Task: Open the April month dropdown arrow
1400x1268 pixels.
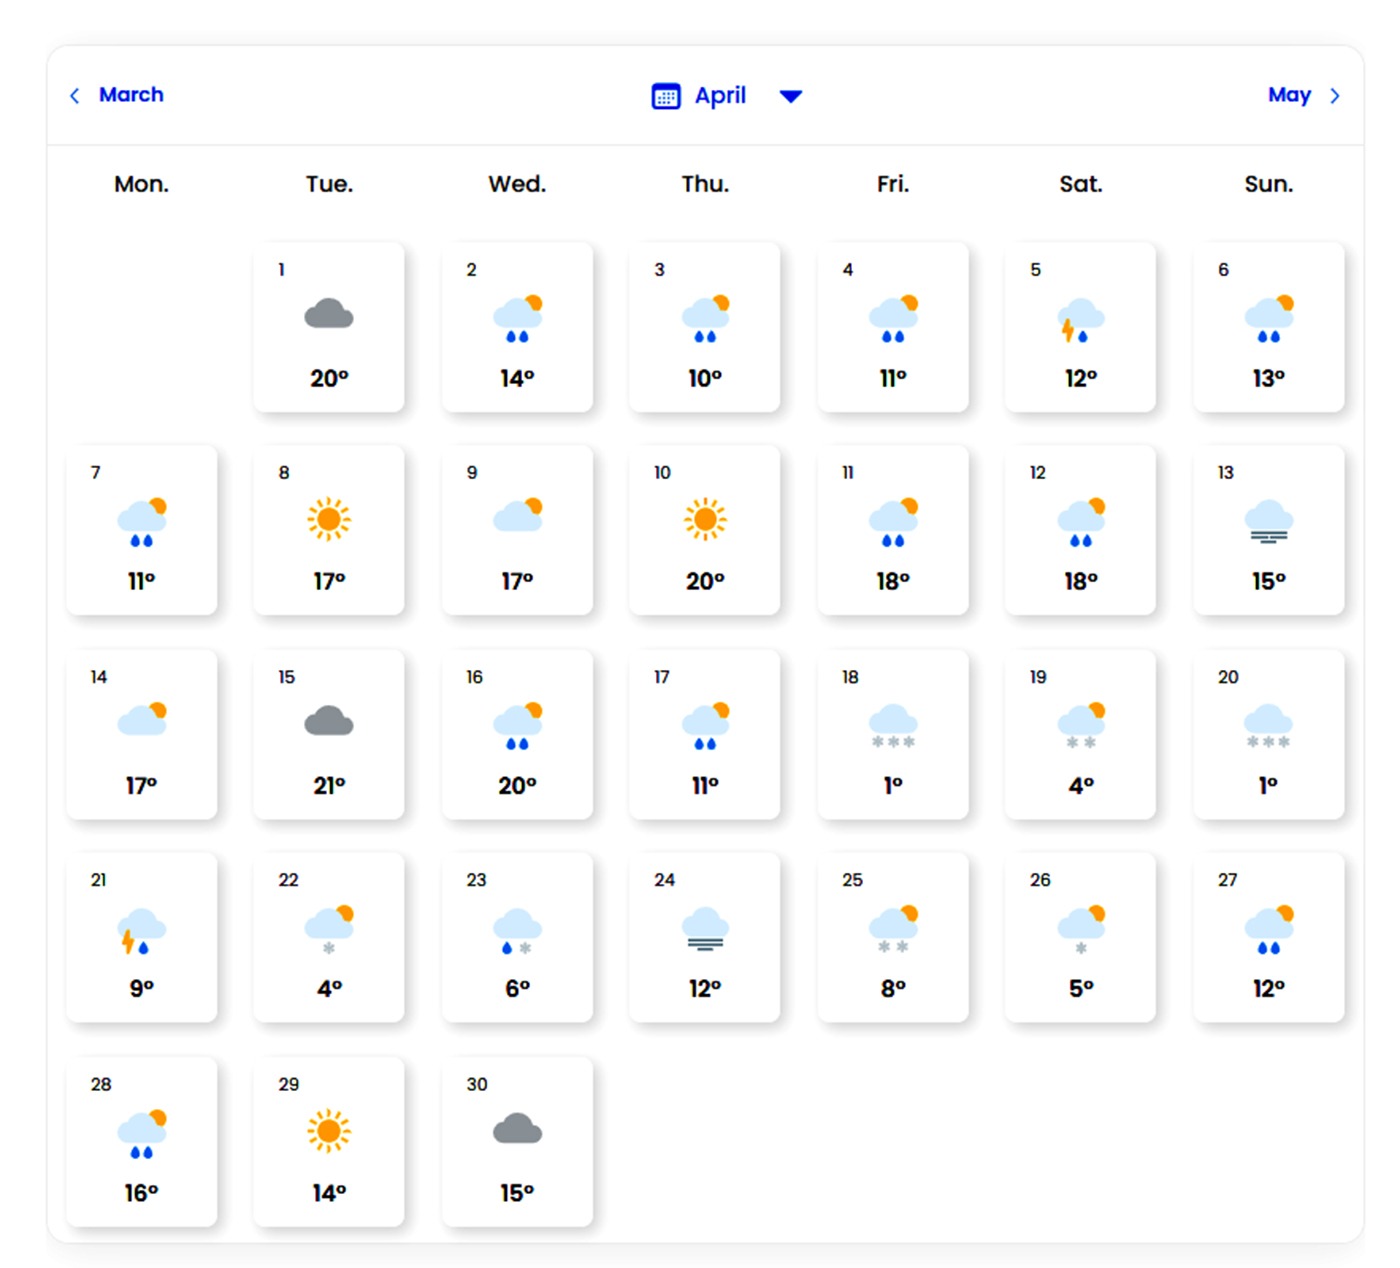Action: [x=790, y=96]
